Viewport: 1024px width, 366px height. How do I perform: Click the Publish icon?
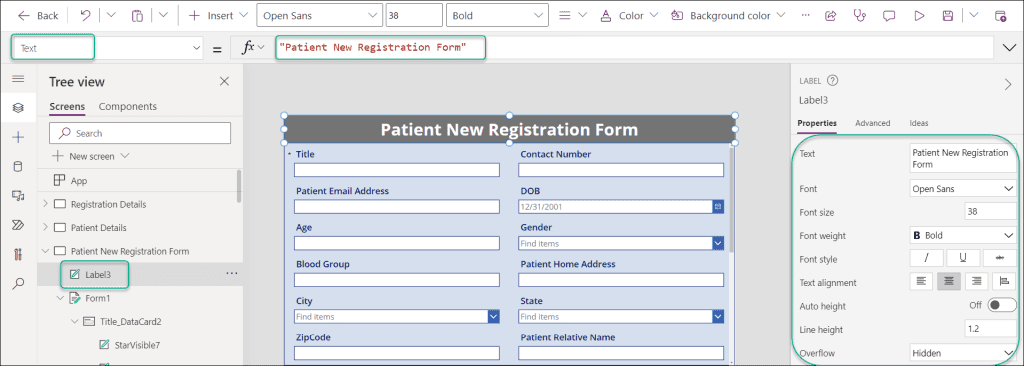point(1000,16)
